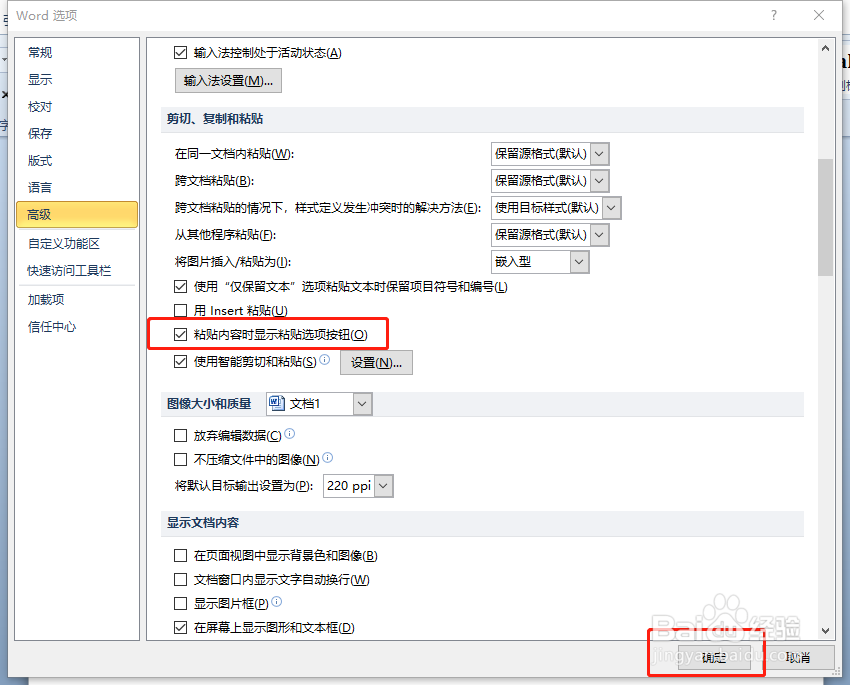Enable 文档窗口内显示文字自动换行 checkbox
Viewport: 850px width, 685px height.
[x=181, y=579]
